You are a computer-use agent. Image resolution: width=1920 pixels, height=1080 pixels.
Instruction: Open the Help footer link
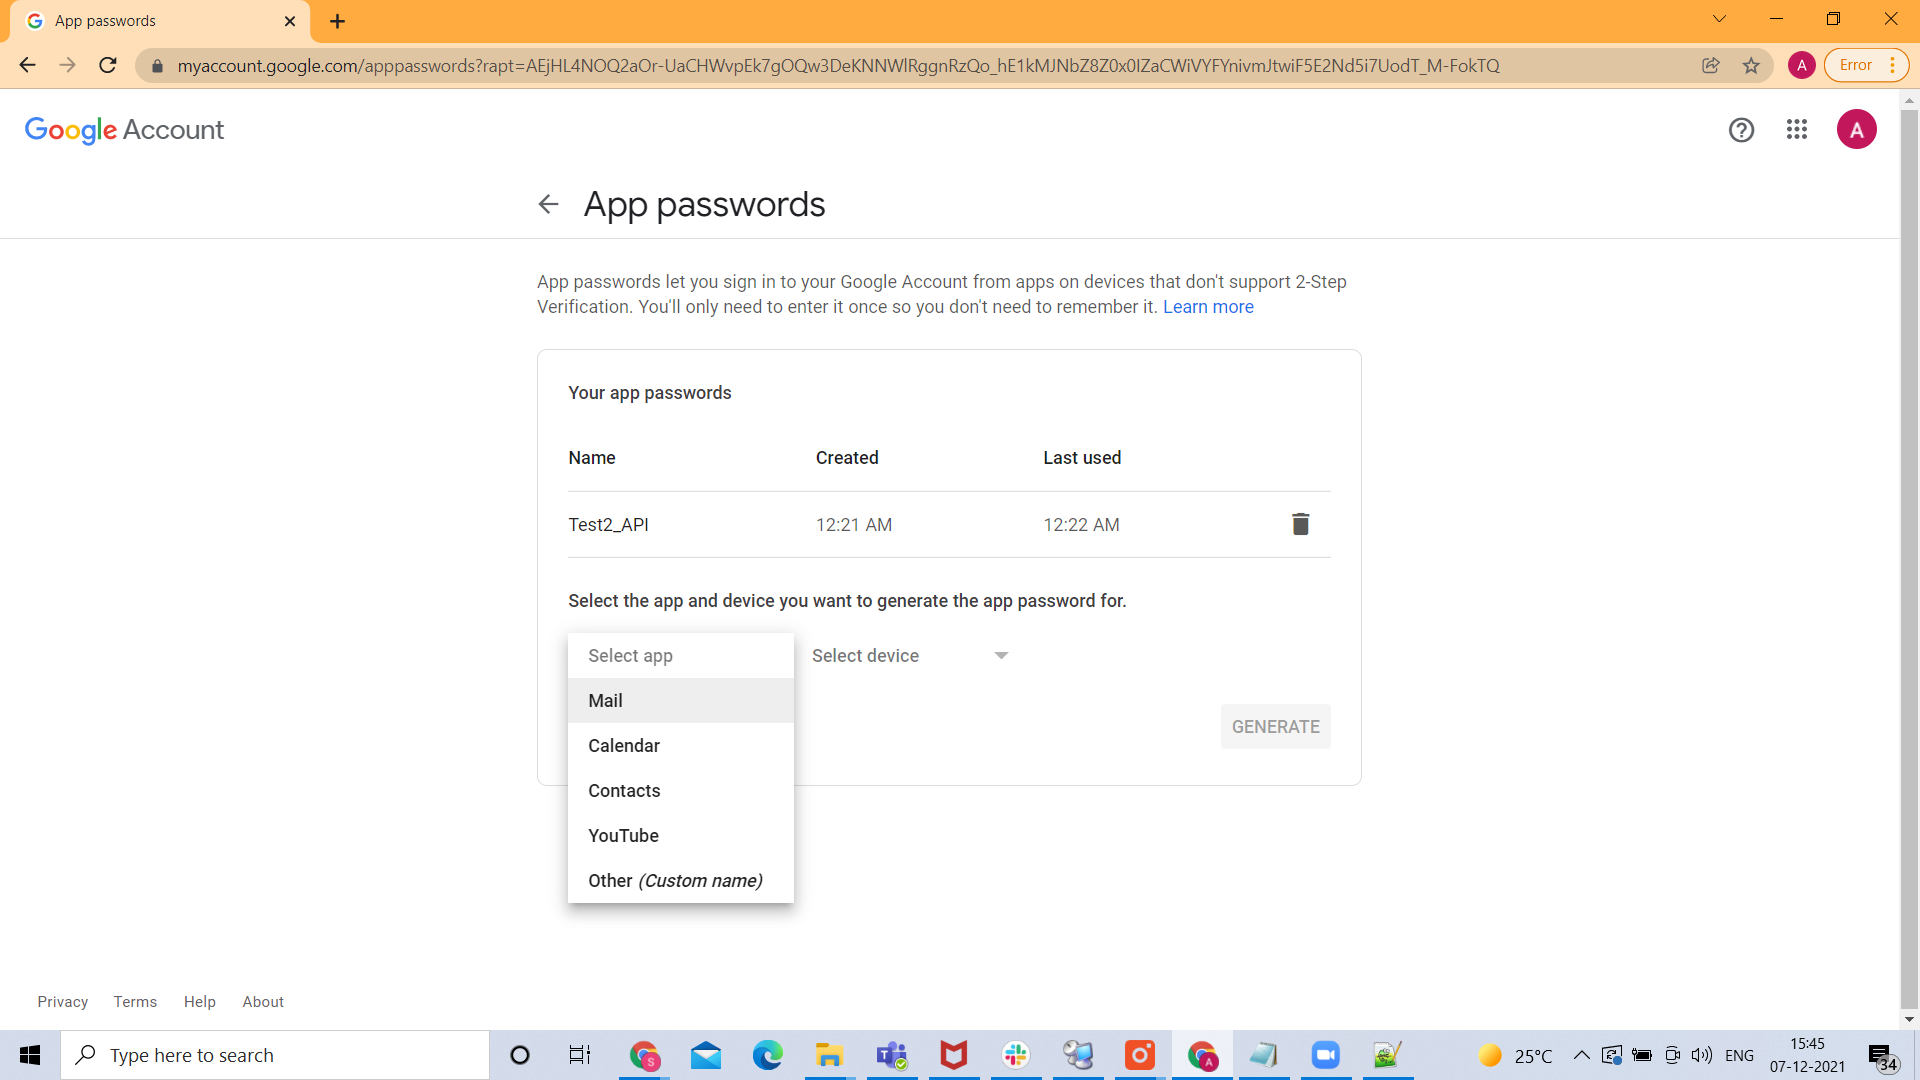click(x=200, y=1002)
